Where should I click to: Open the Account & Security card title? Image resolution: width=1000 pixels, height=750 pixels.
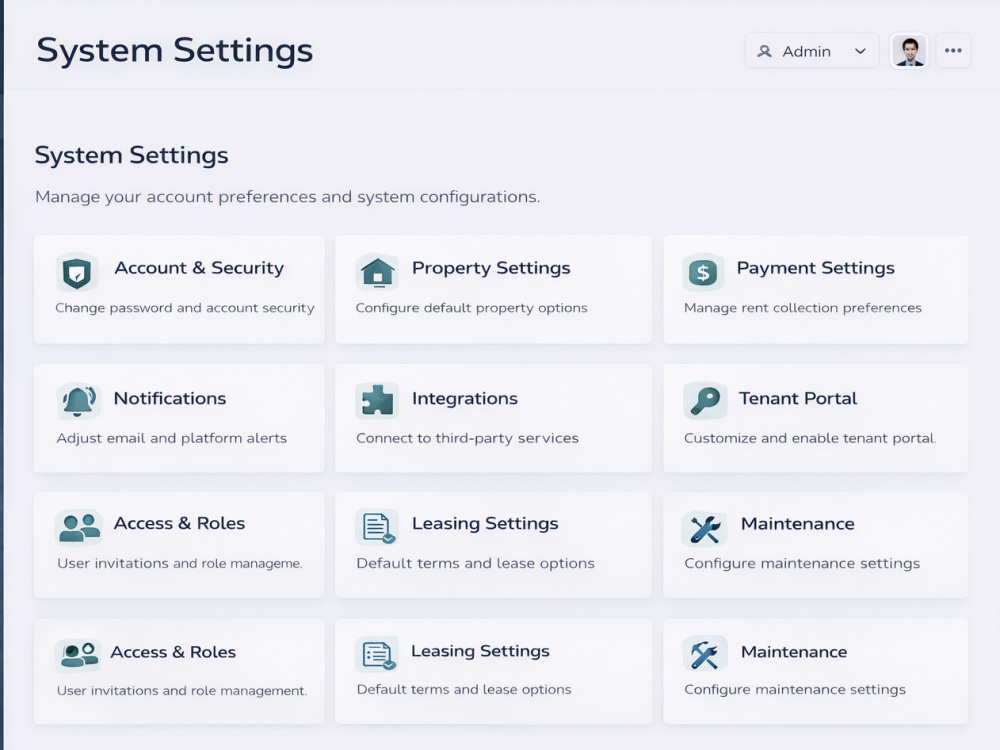(199, 268)
